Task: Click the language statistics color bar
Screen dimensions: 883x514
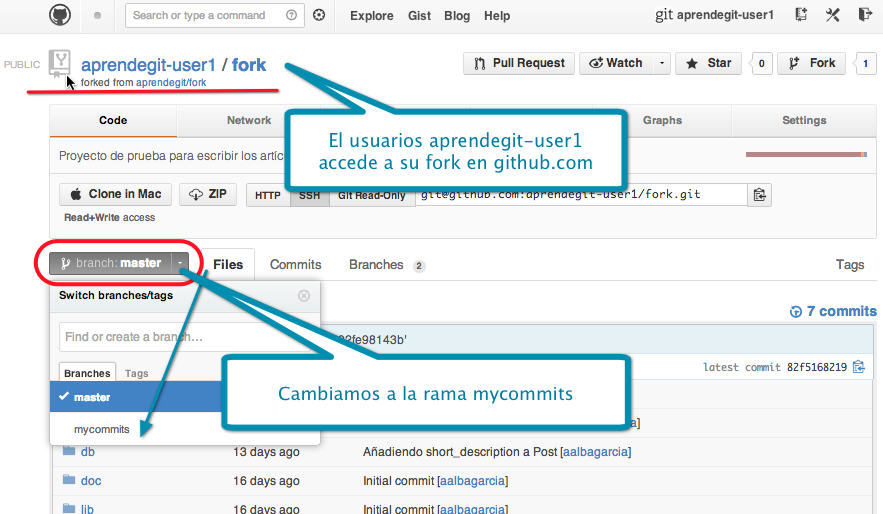Action: (806, 154)
